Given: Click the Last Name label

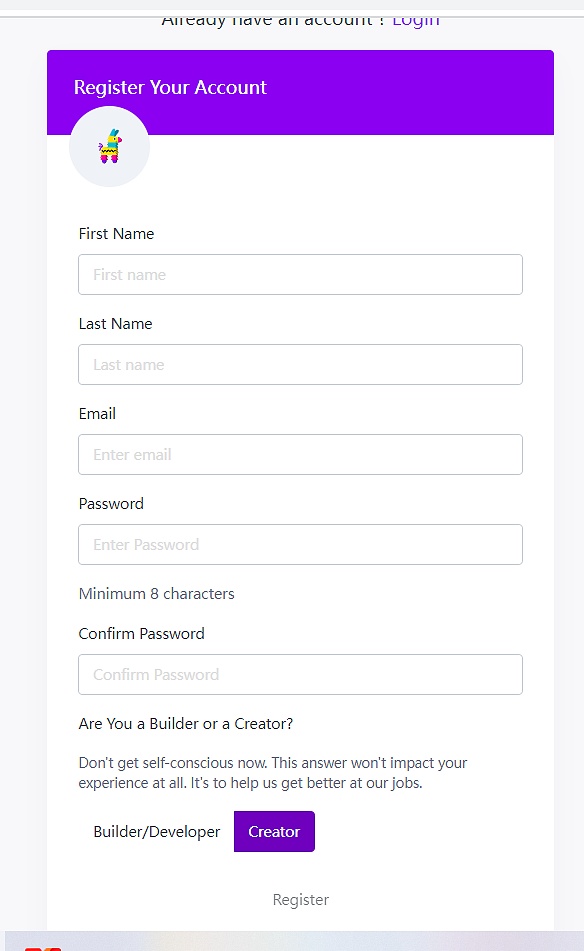Looking at the screenshot, I should [115, 324].
